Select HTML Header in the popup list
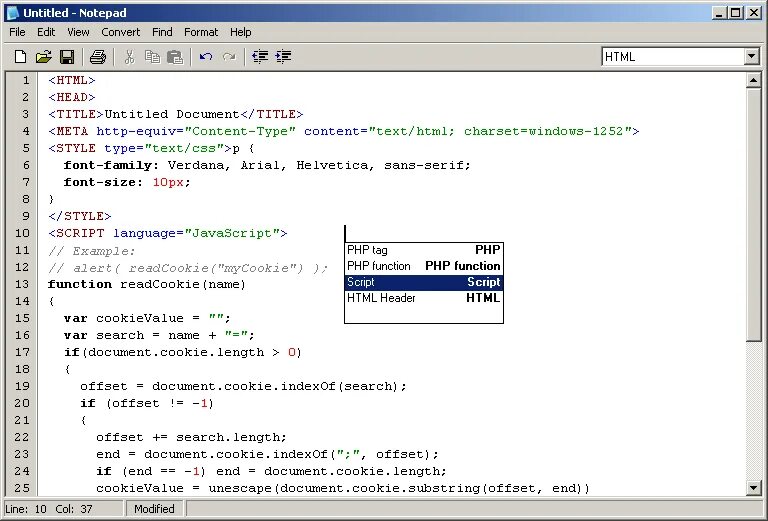Screen dimensions: 768x521 (x=424, y=298)
